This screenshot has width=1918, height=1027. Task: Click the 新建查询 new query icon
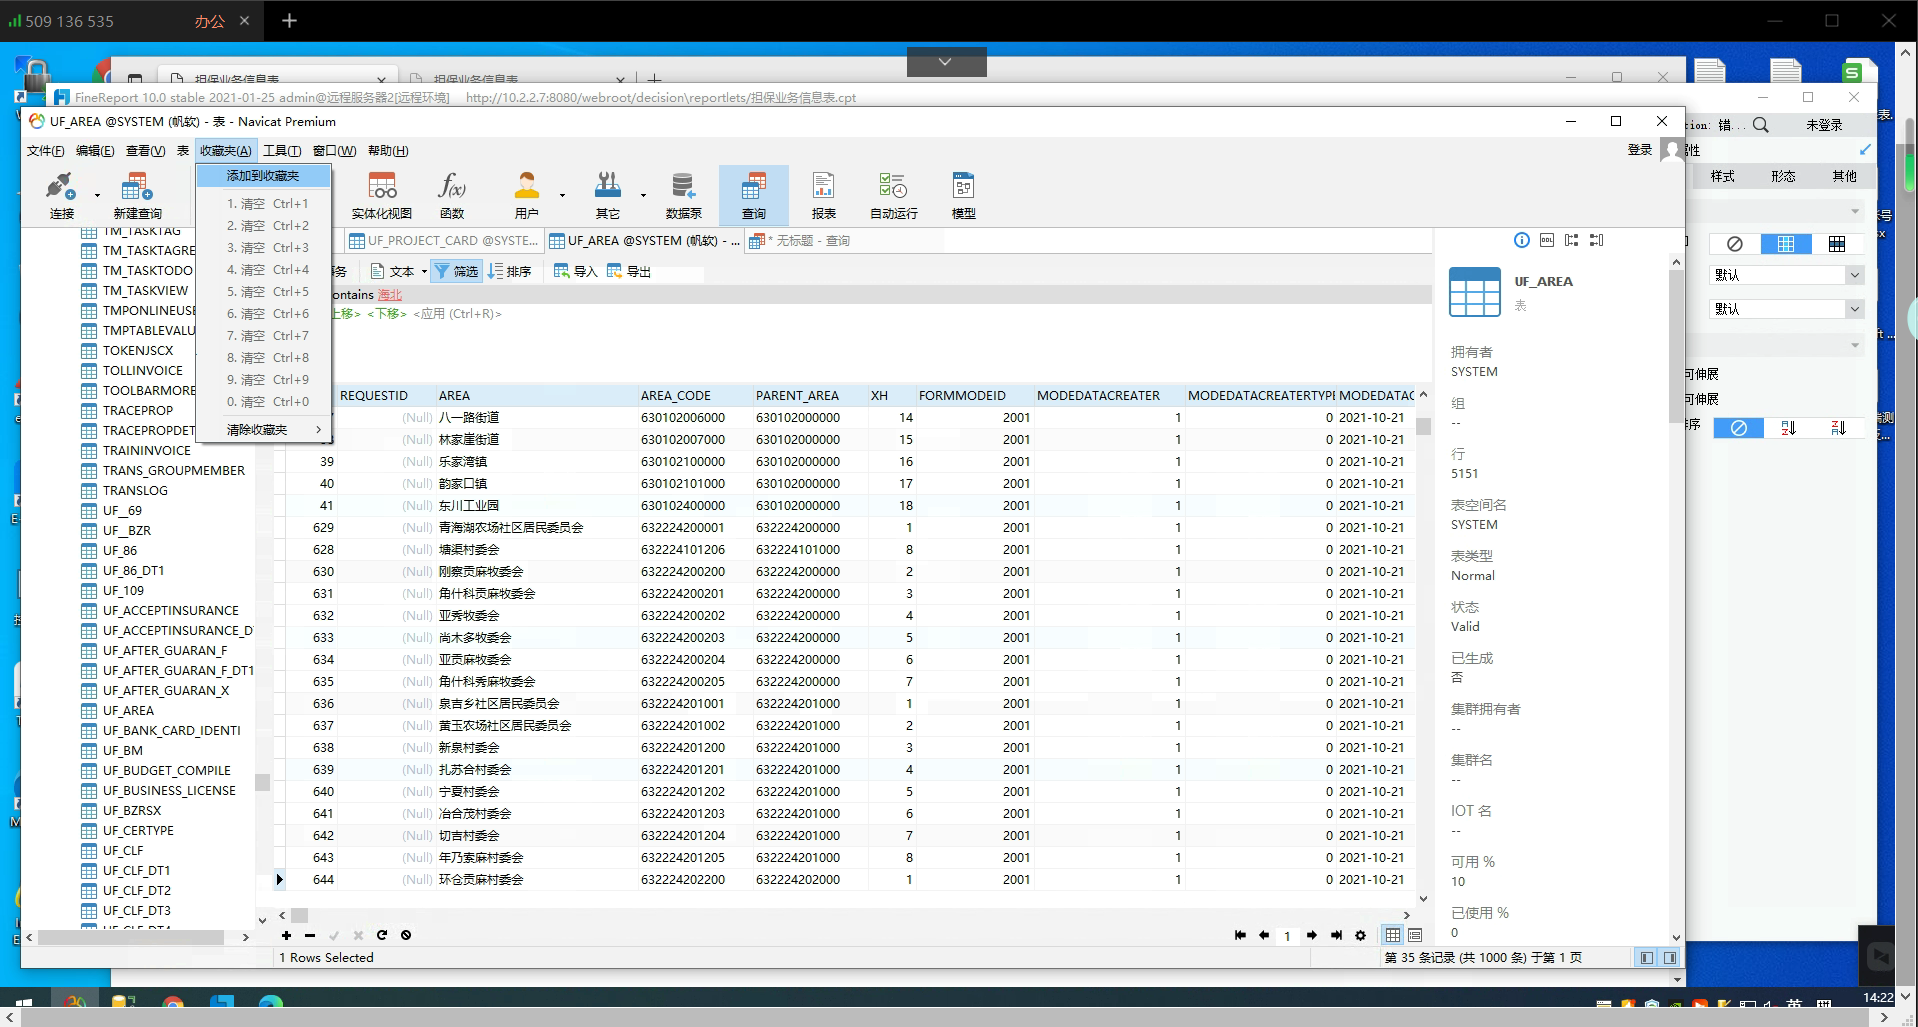[x=137, y=195]
